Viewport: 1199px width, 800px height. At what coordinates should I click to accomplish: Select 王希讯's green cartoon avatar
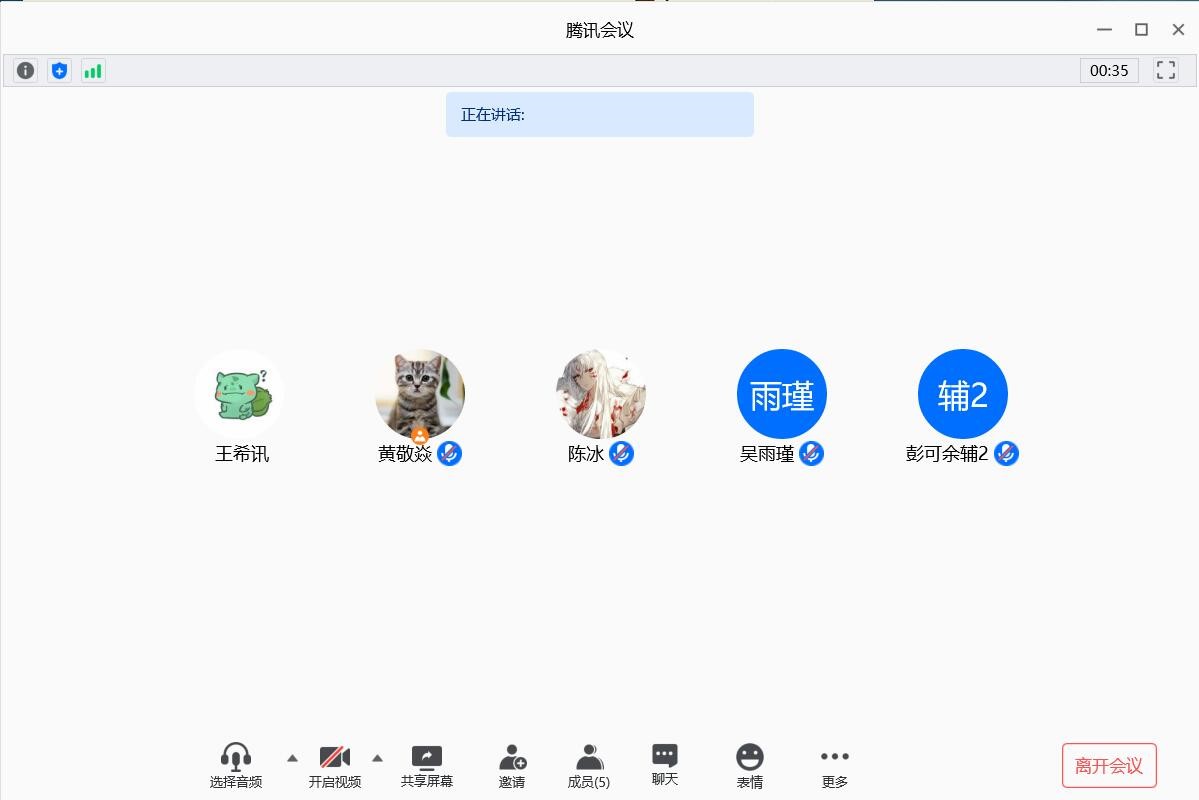pyautogui.click(x=239, y=394)
